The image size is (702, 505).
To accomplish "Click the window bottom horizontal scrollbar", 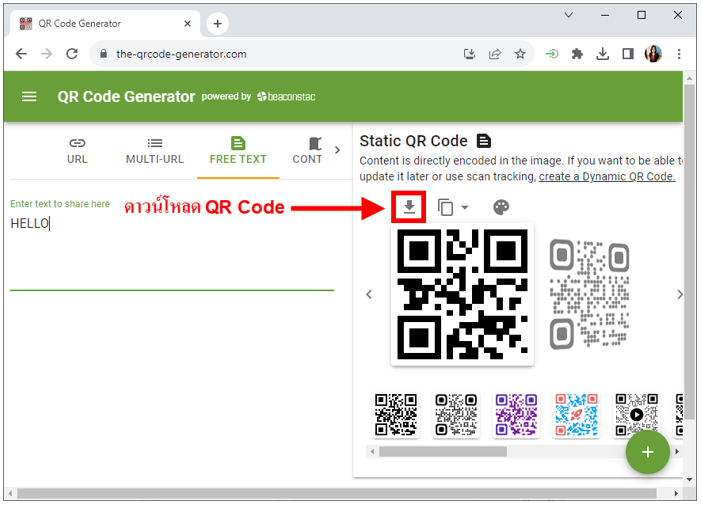I will [337, 494].
